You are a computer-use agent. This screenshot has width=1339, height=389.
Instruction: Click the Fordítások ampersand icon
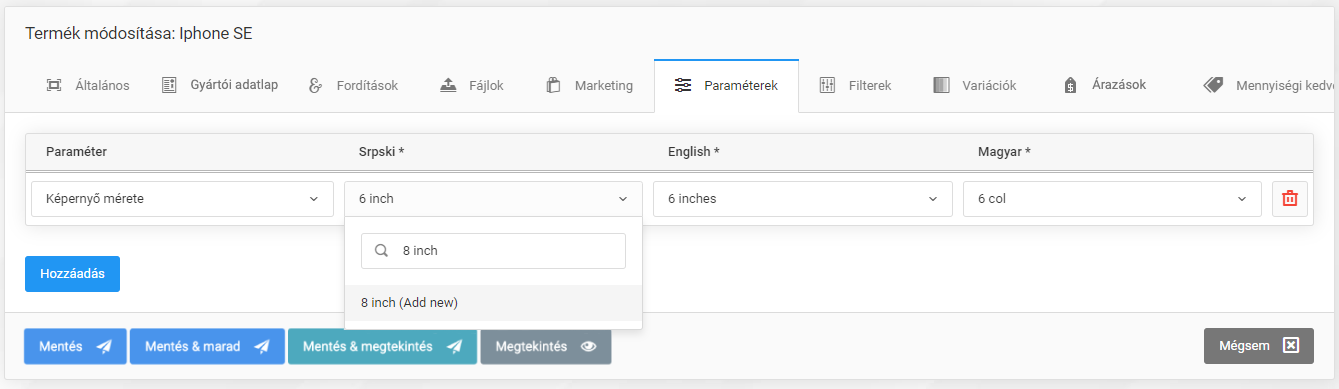(x=316, y=85)
